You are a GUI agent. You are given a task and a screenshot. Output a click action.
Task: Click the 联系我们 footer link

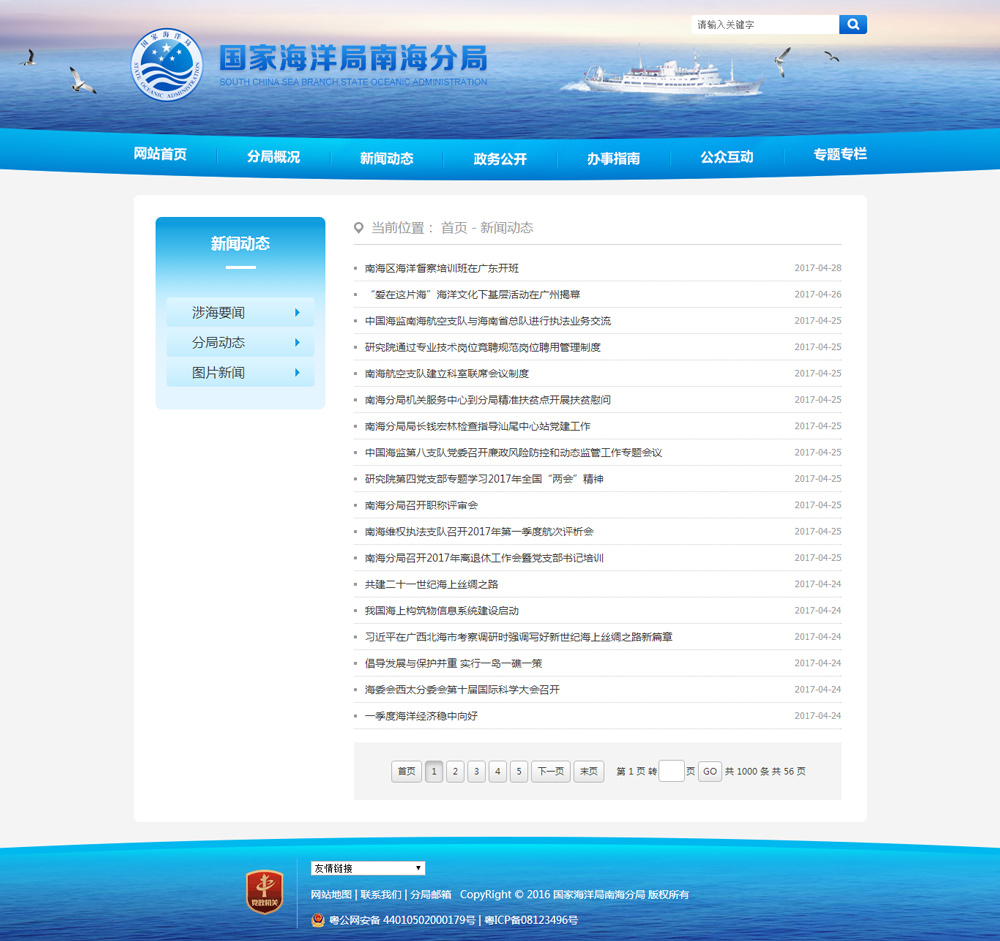pos(382,895)
